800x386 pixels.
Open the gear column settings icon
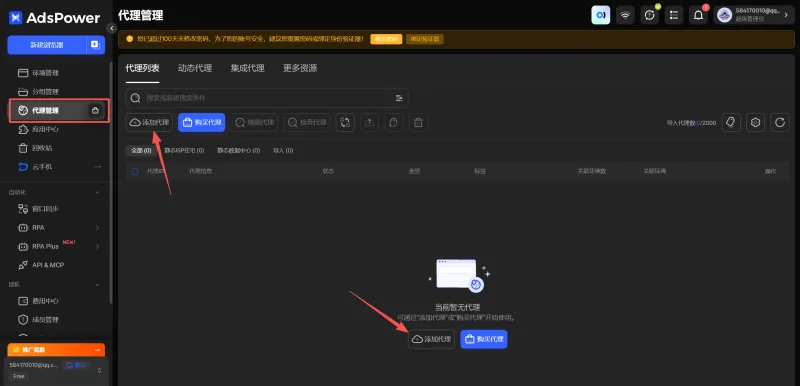(756, 122)
